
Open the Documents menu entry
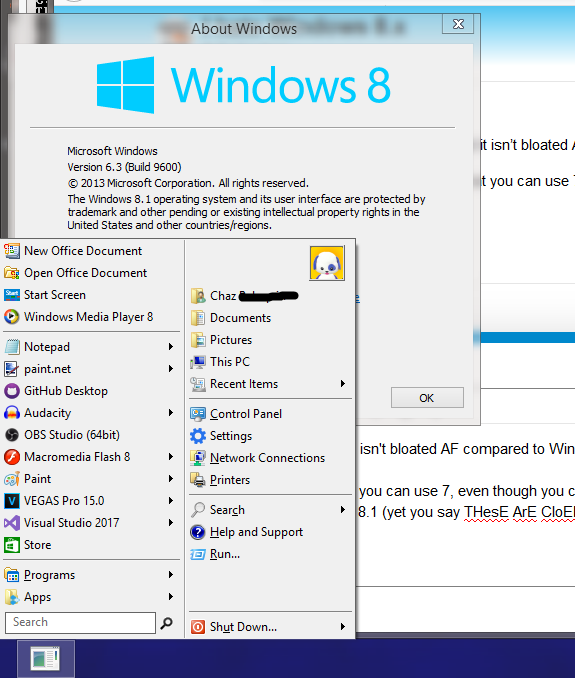click(270, 318)
